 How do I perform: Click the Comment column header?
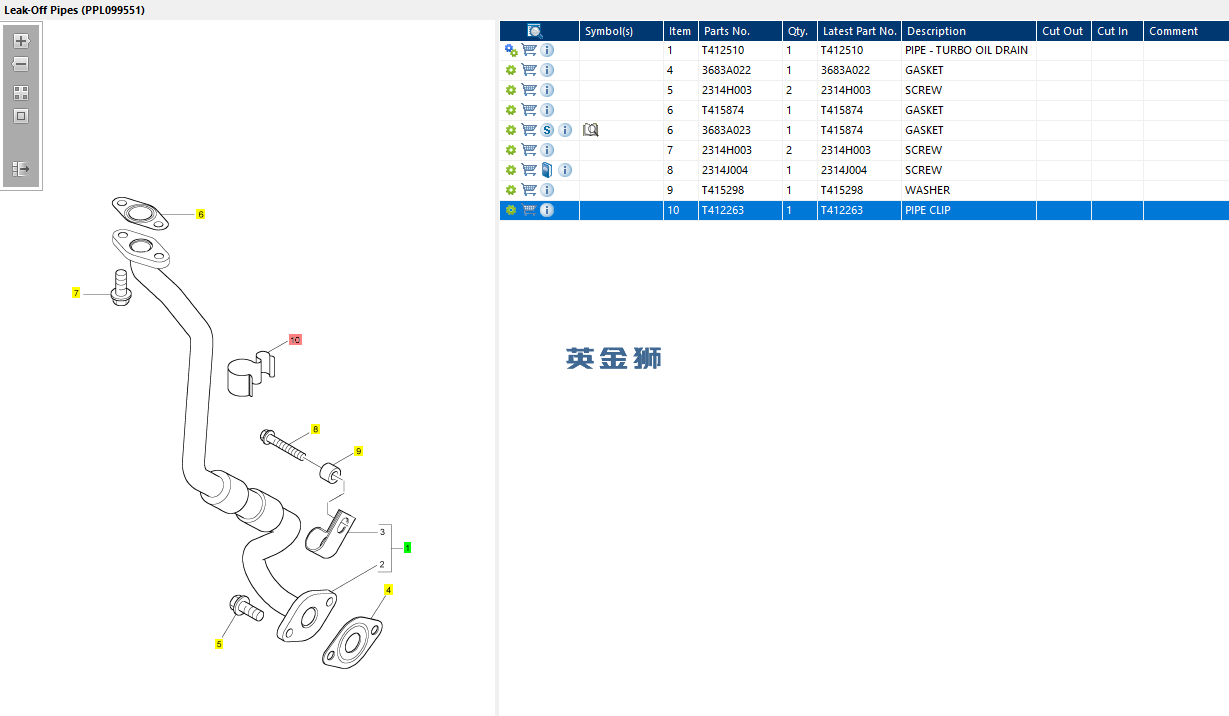coord(1186,31)
